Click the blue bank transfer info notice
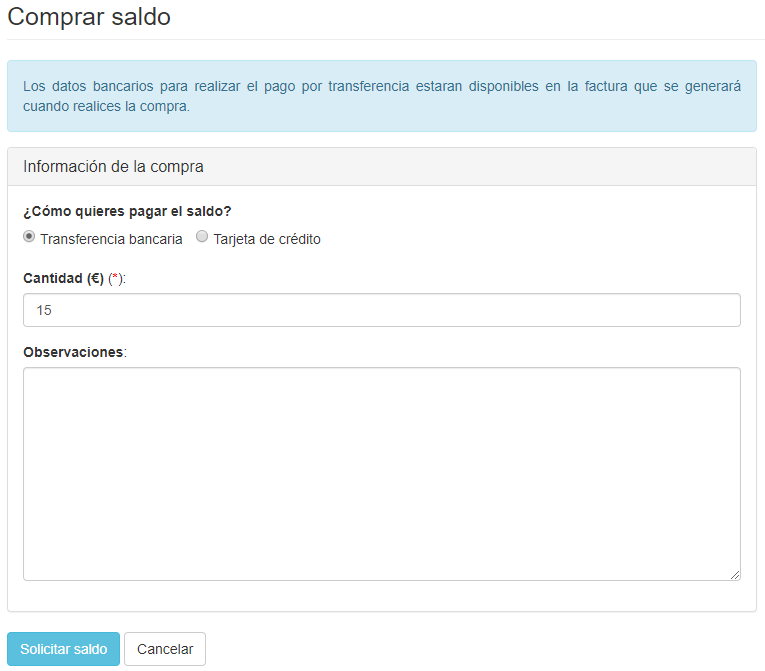 pos(381,96)
